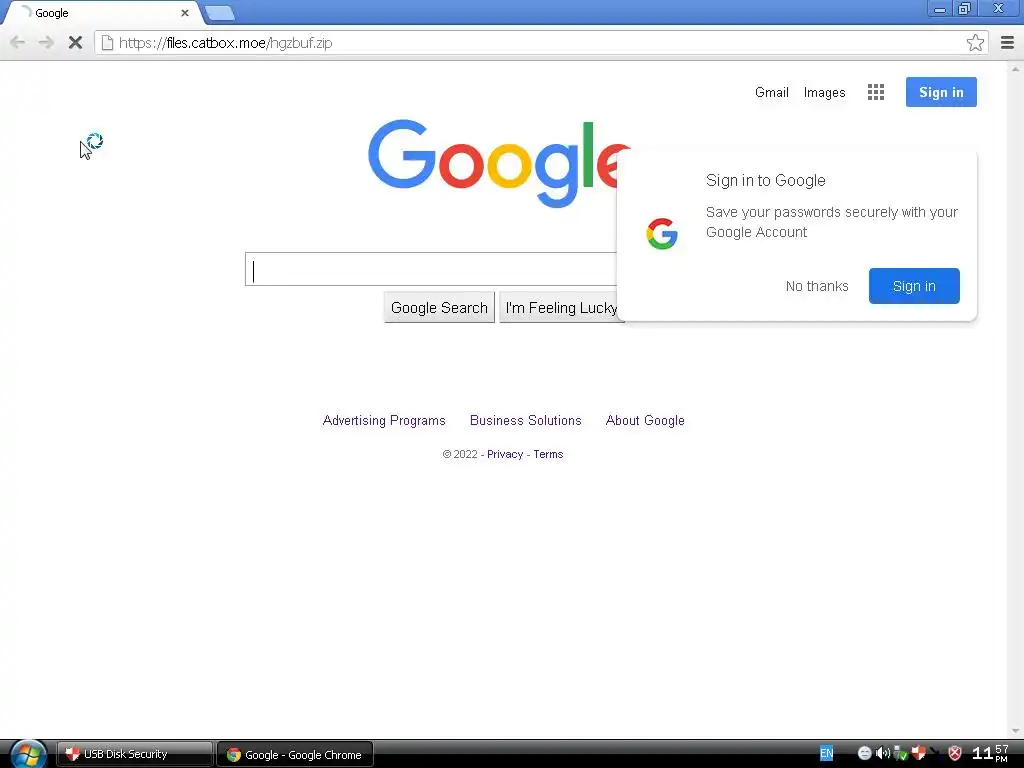Image resolution: width=1024 pixels, height=768 pixels.
Task: Click "Sign in to Google" popup heading
Action: pyautogui.click(x=765, y=181)
